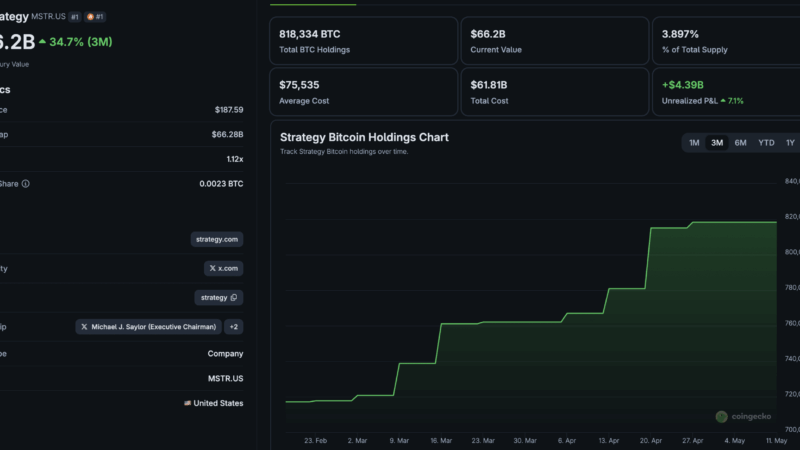Image resolution: width=800 pixels, height=450 pixels.
Task: Select the 1M chart range
Action: coord(694,143)
